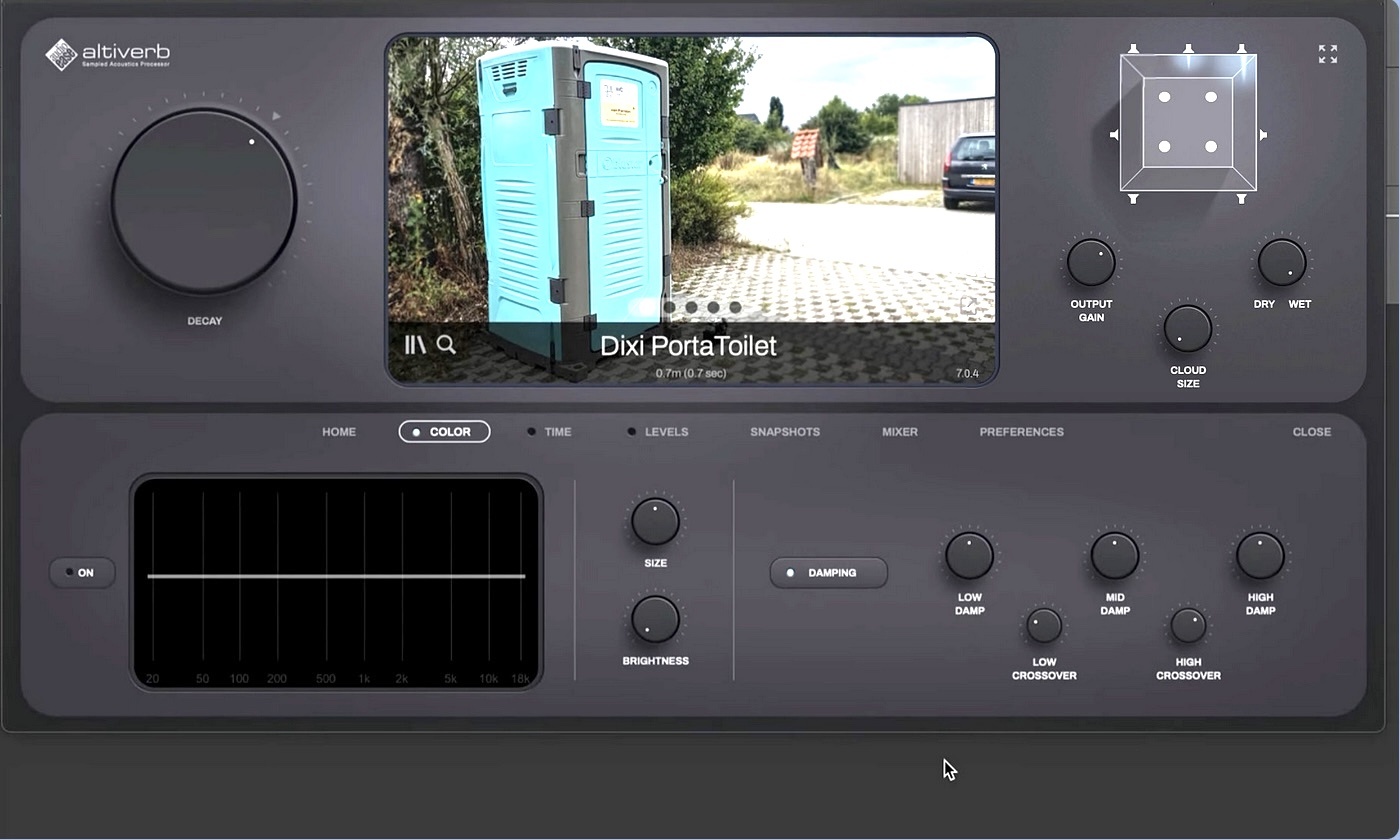
Task: Open the Preferences tab
Action: pyautogui.click(x=1021, y=432)
